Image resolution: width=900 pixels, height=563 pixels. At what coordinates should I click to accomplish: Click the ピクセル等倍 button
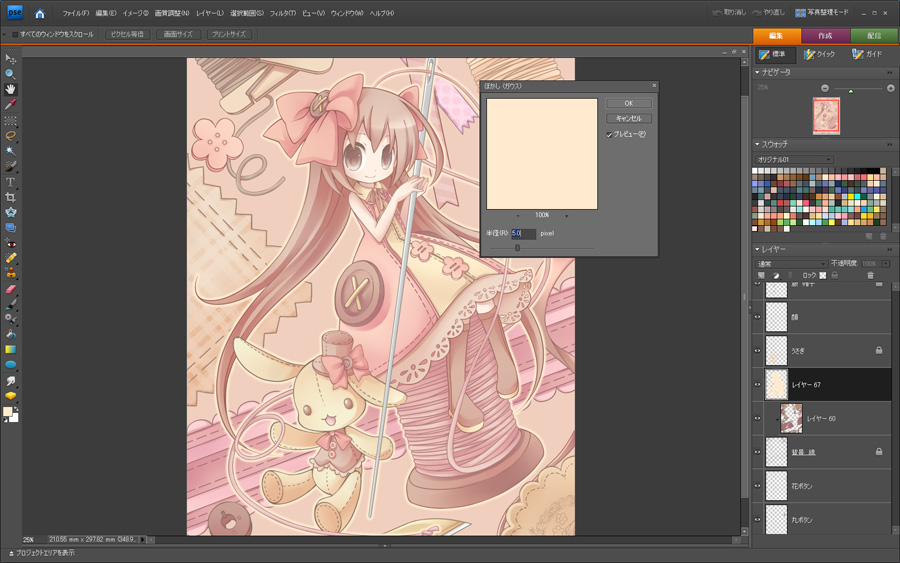point(127,34)
